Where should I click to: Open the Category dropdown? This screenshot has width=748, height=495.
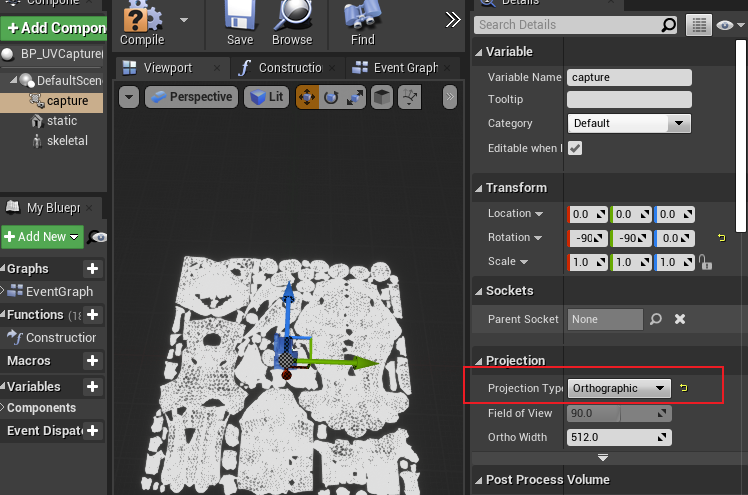629,123
